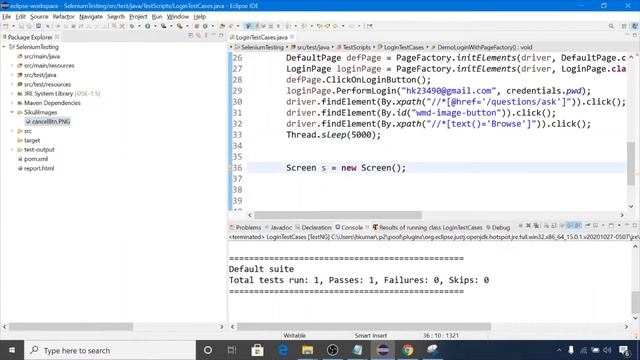Viewport: 640px width, 360px height.
Task: Click the Clear Console icon
Action: [x=546, y=226]
